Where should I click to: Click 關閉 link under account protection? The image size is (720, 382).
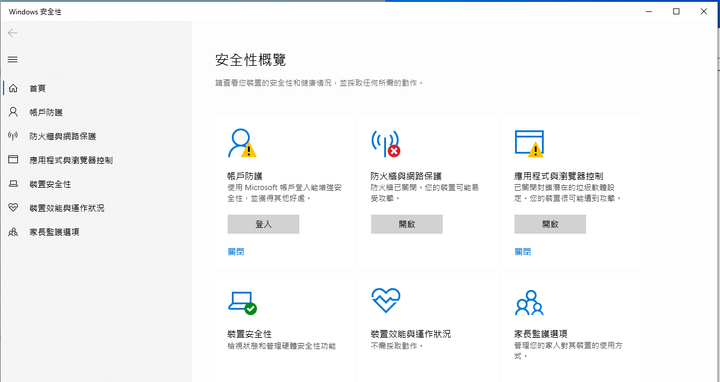[236, 252]
